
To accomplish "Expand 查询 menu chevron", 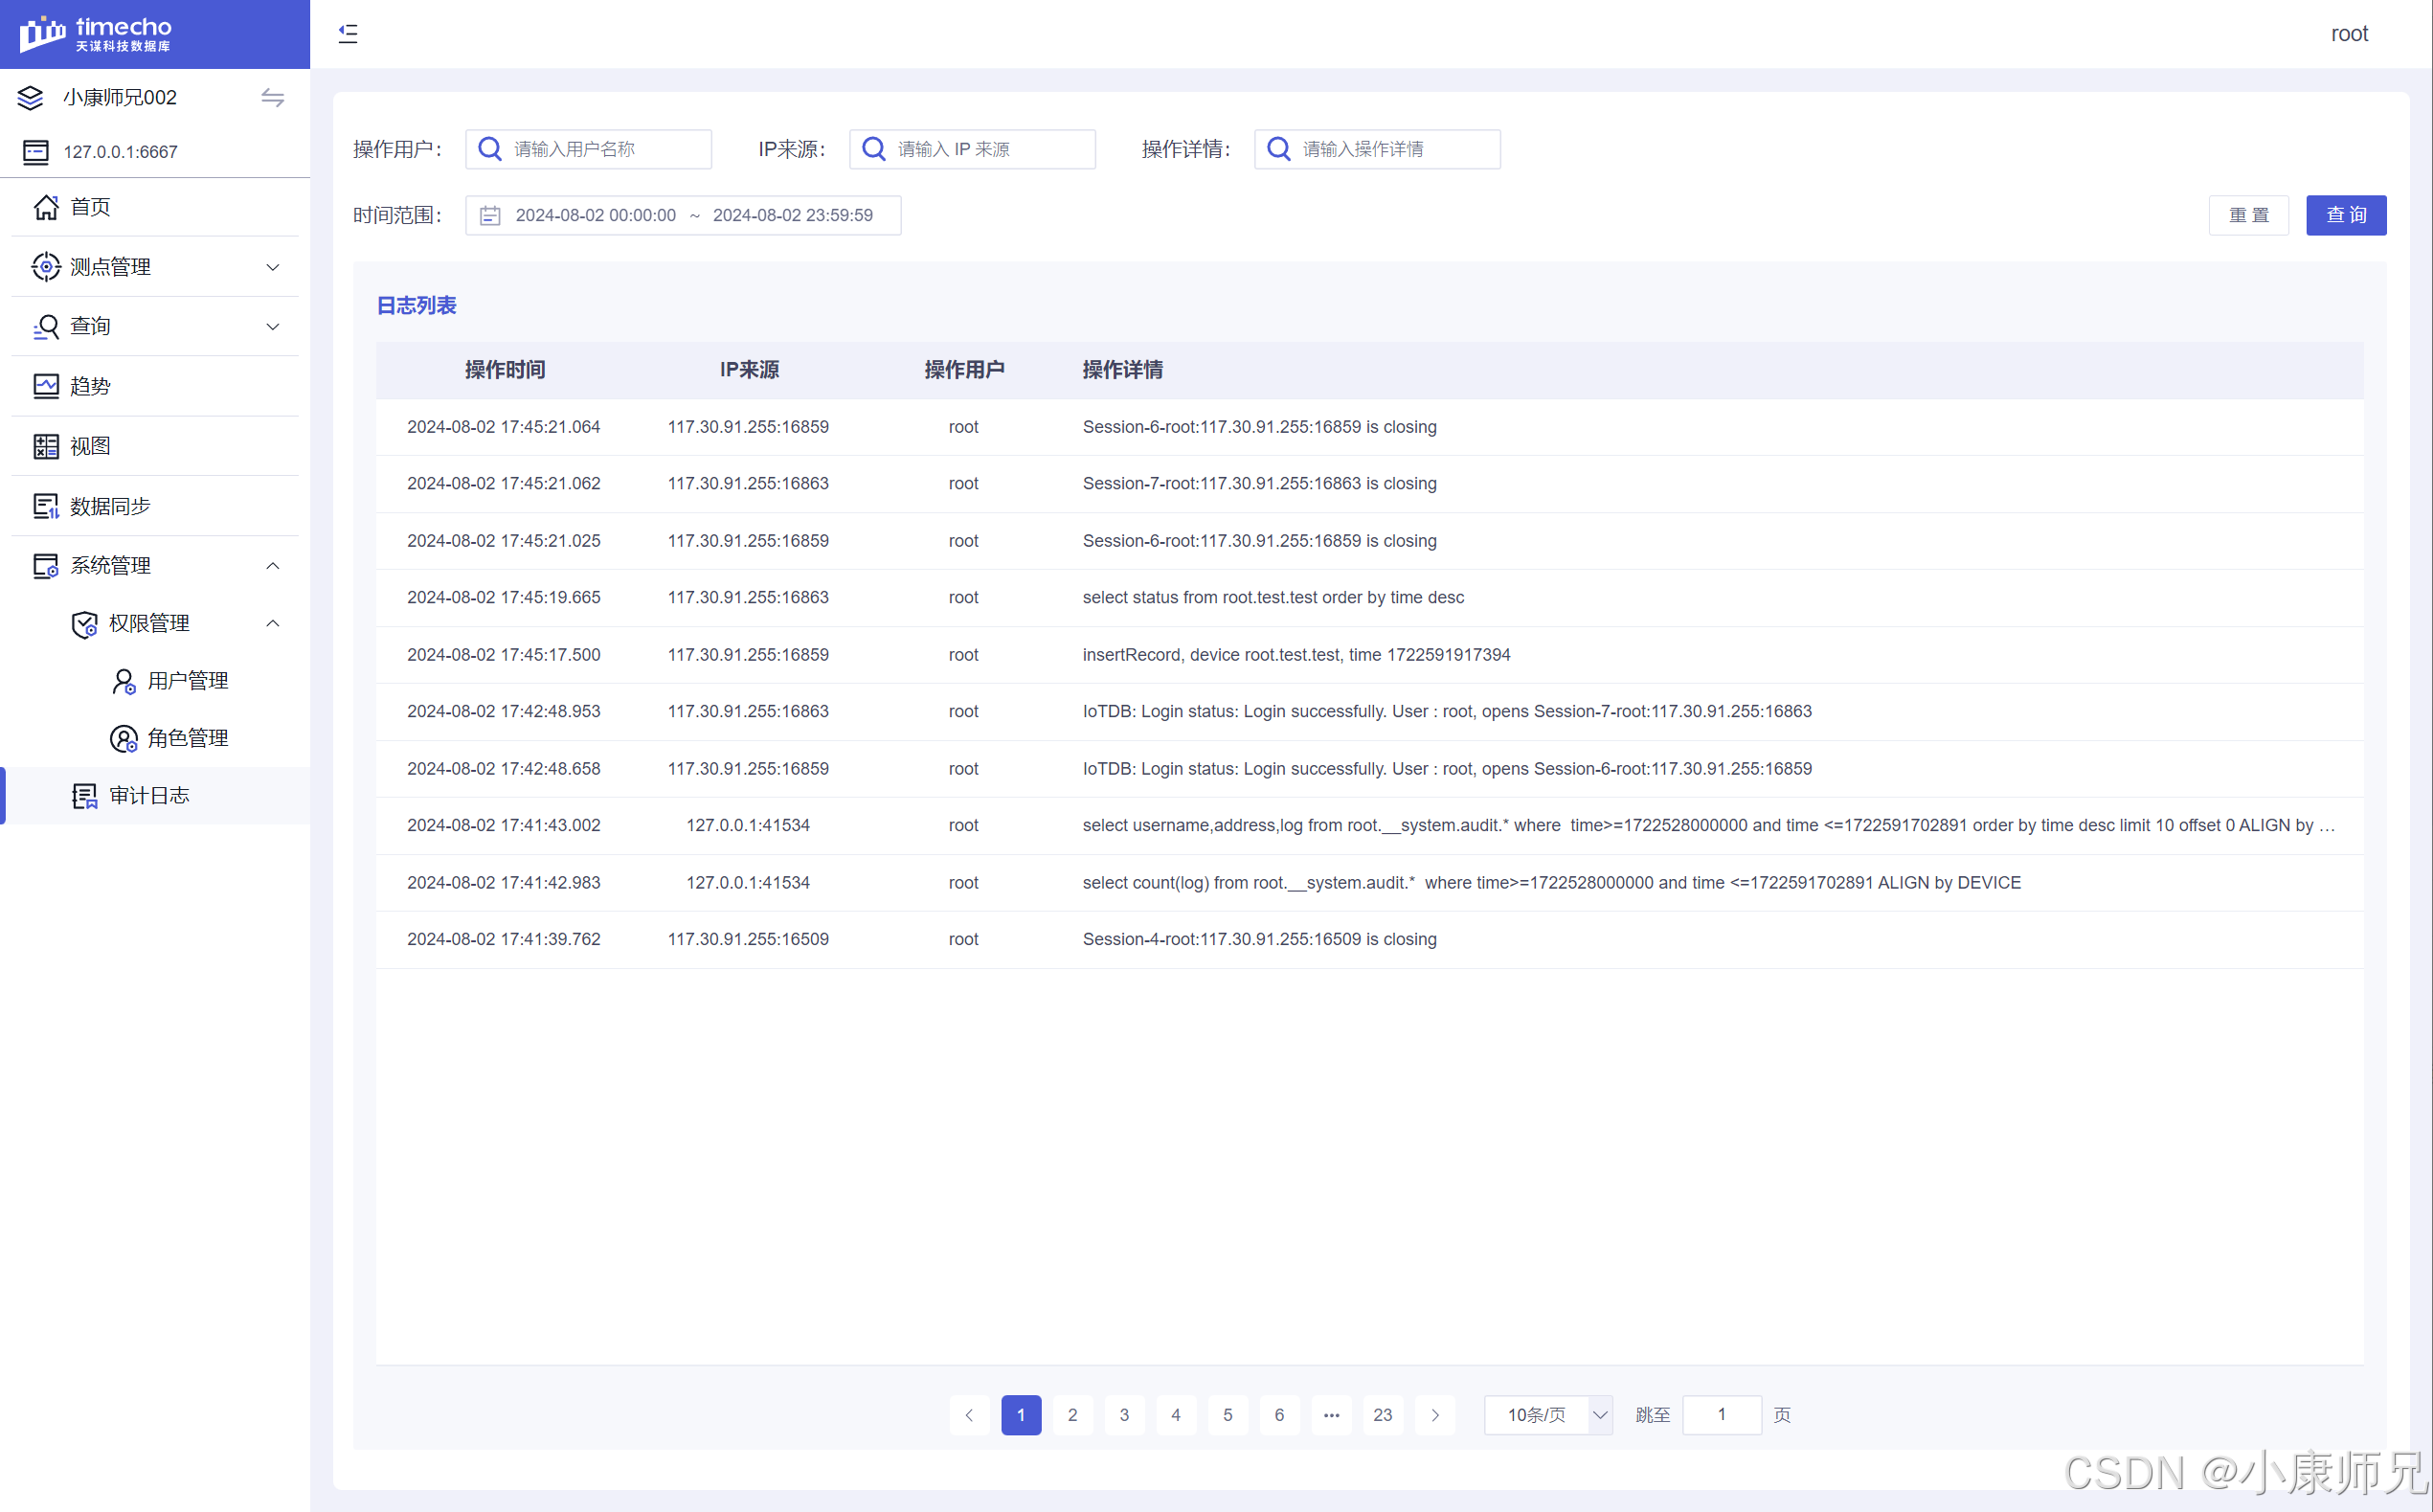I will [272, 327].
